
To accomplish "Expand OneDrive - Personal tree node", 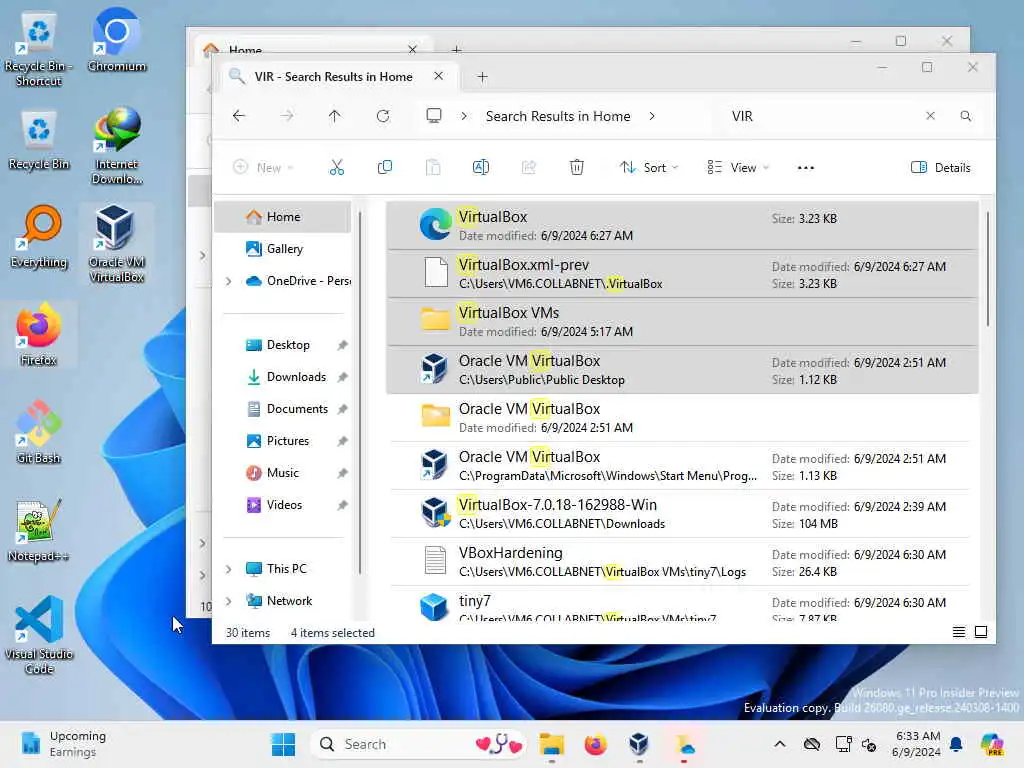I will pyautogui.click(x=229, y=281).
